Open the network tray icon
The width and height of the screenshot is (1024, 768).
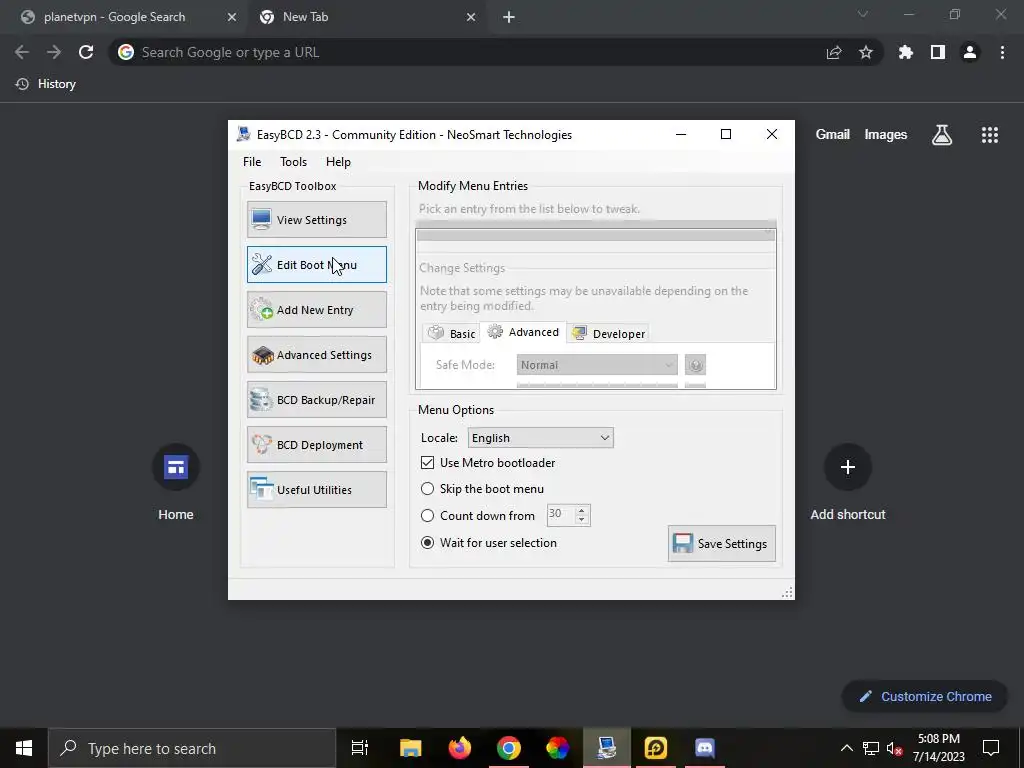point(871,748)
